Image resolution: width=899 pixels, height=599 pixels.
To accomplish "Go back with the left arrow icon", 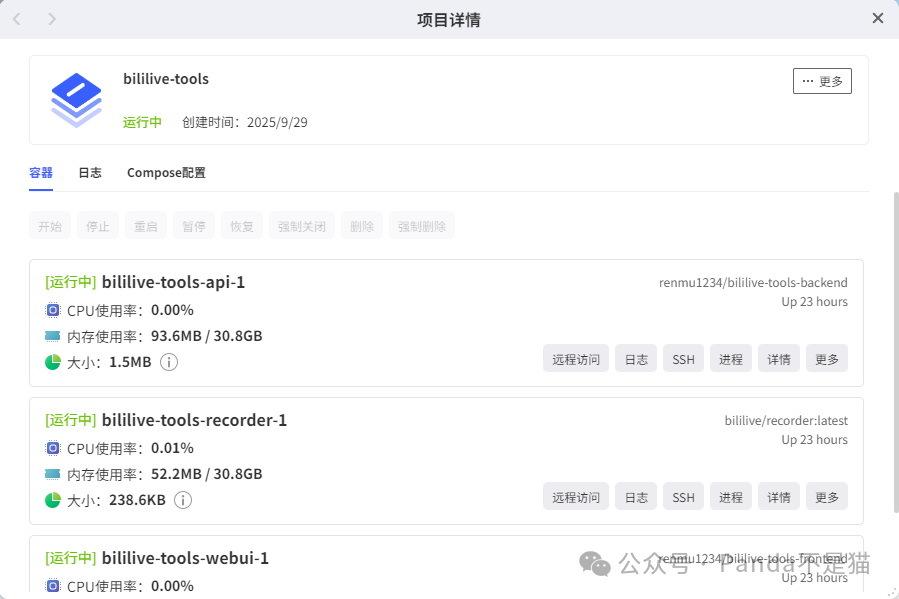I will click(17, 19).
